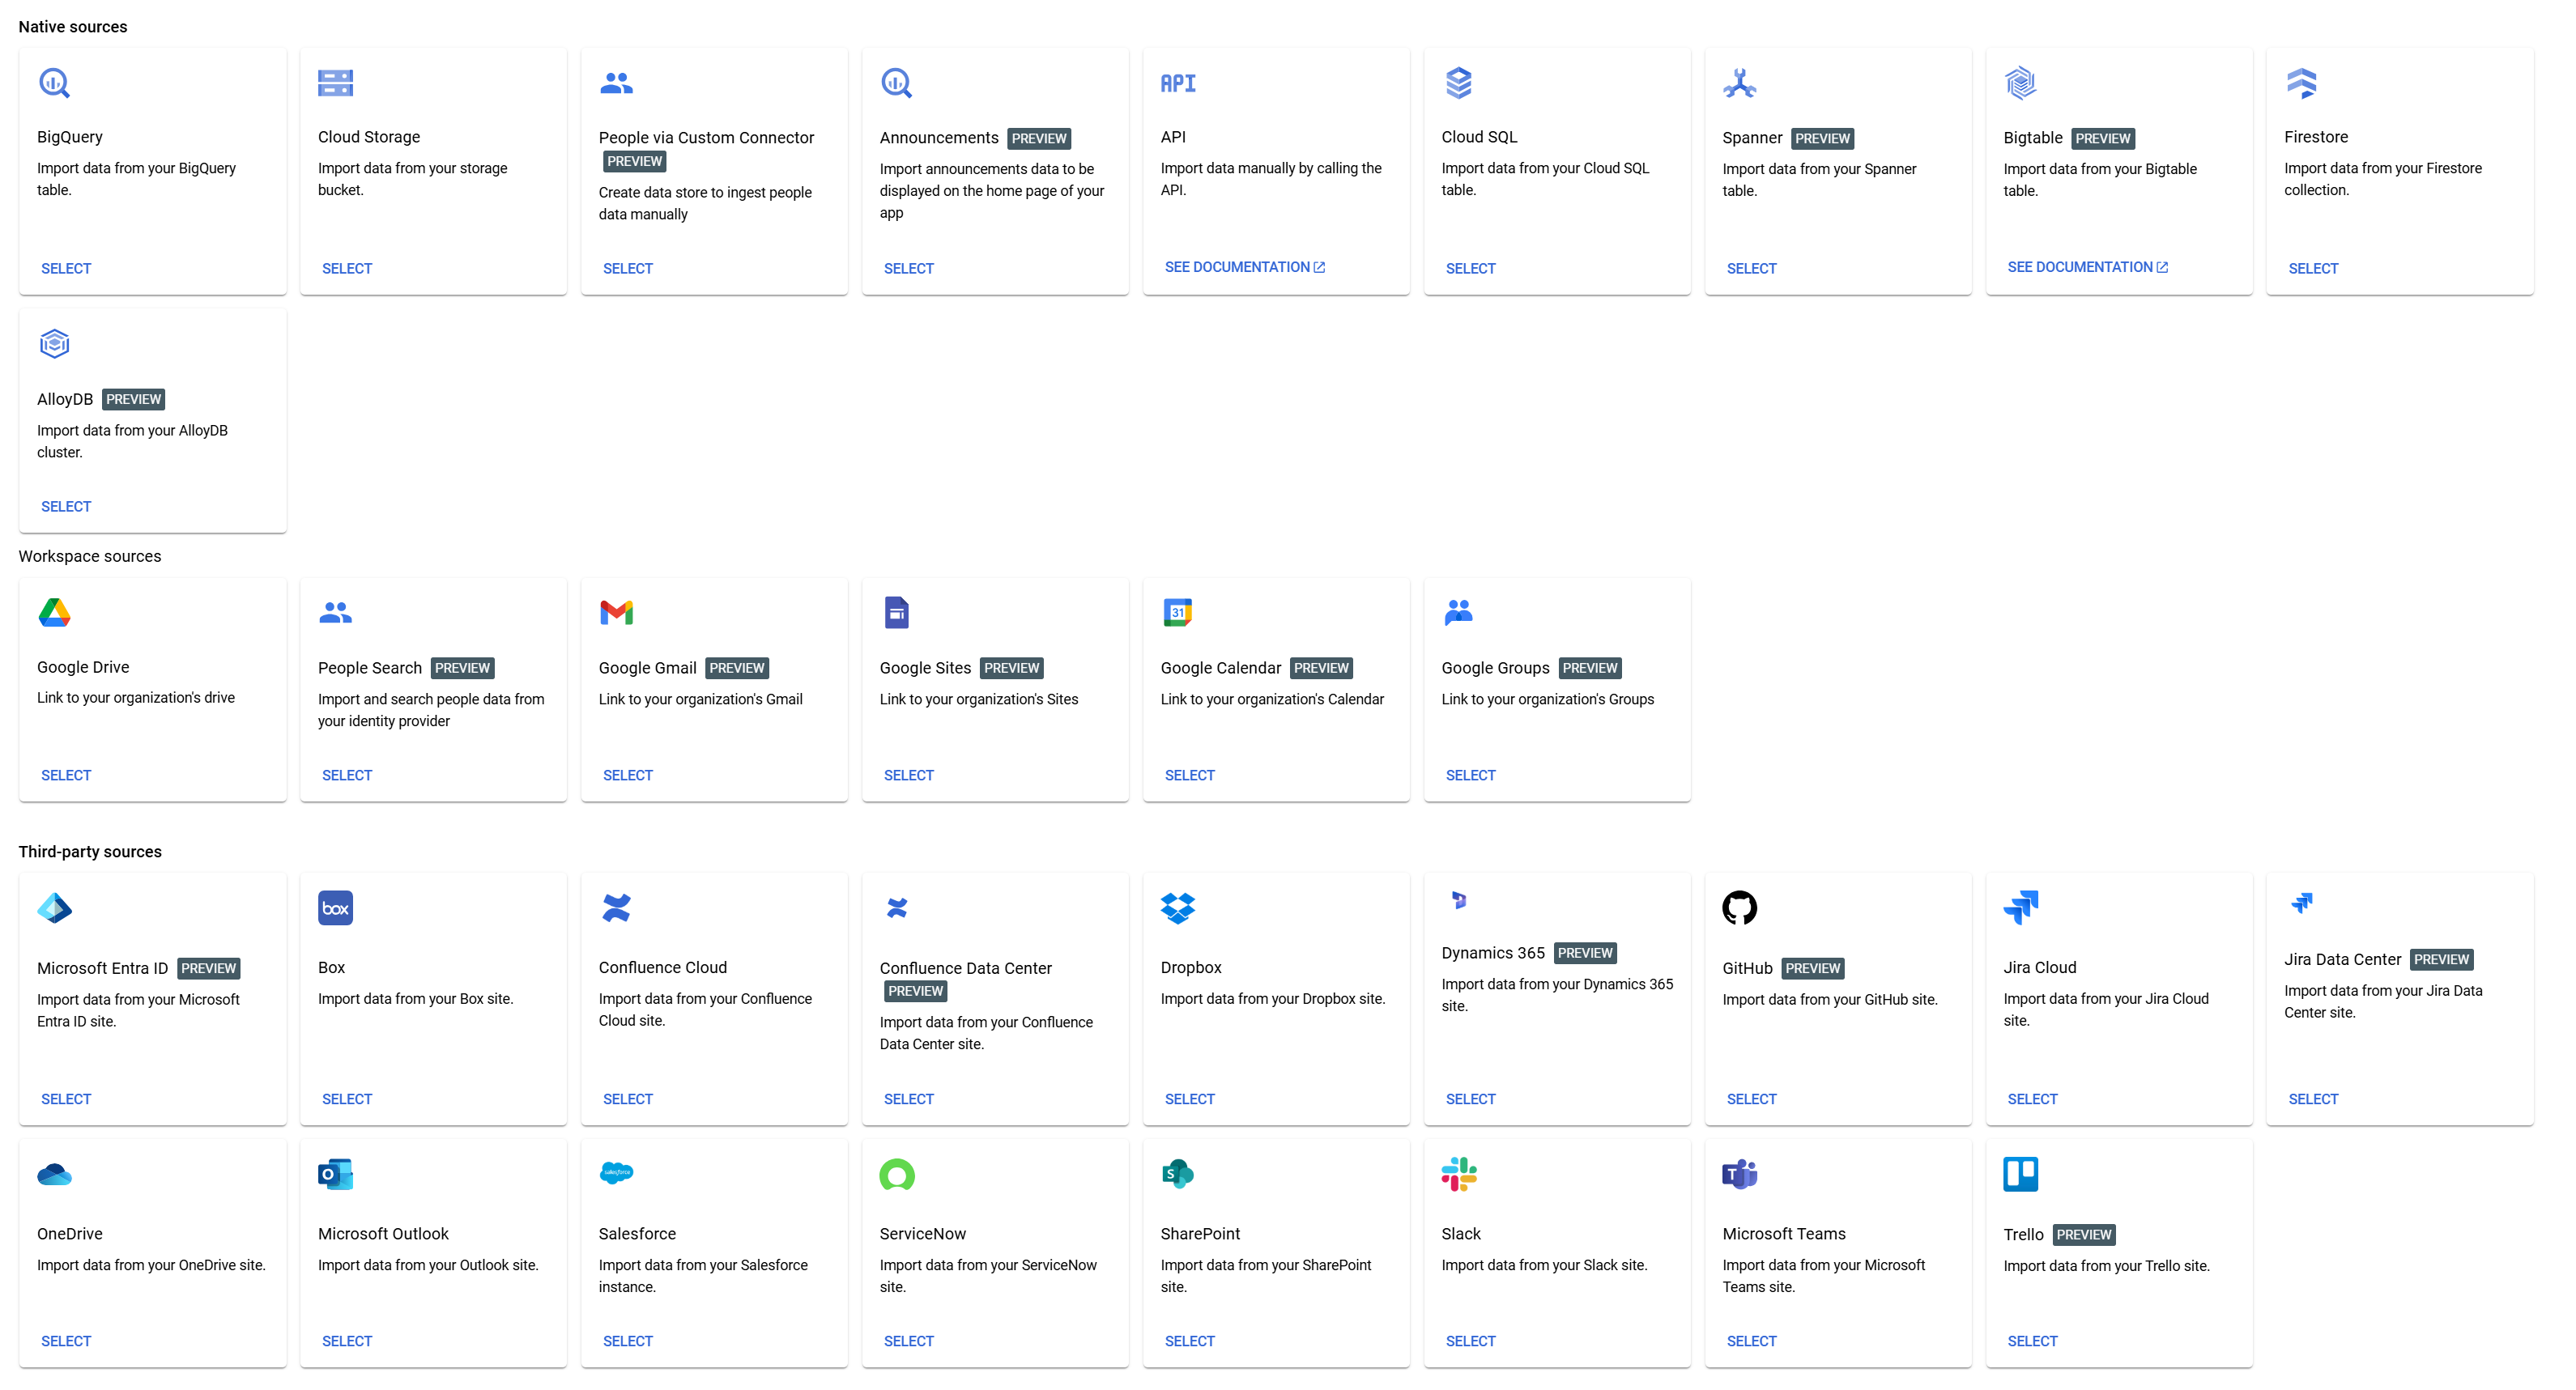
Task: Select Microsoft Entra ID source
Action: [x=66, y=1099]
